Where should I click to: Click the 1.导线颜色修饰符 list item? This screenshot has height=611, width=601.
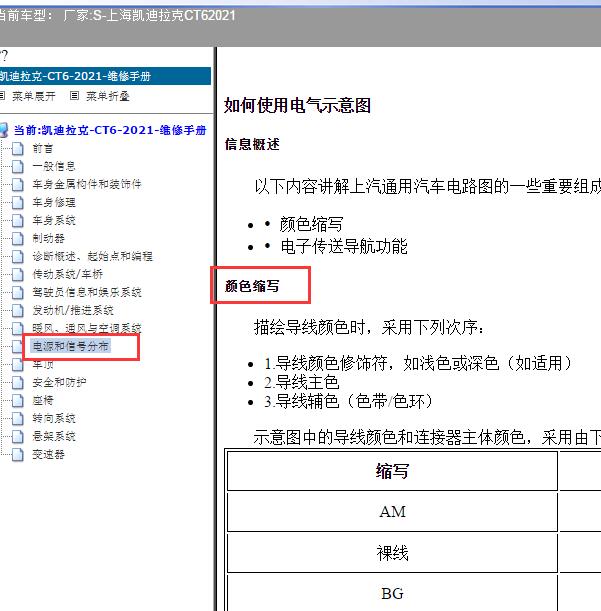[x=418, y=363]
